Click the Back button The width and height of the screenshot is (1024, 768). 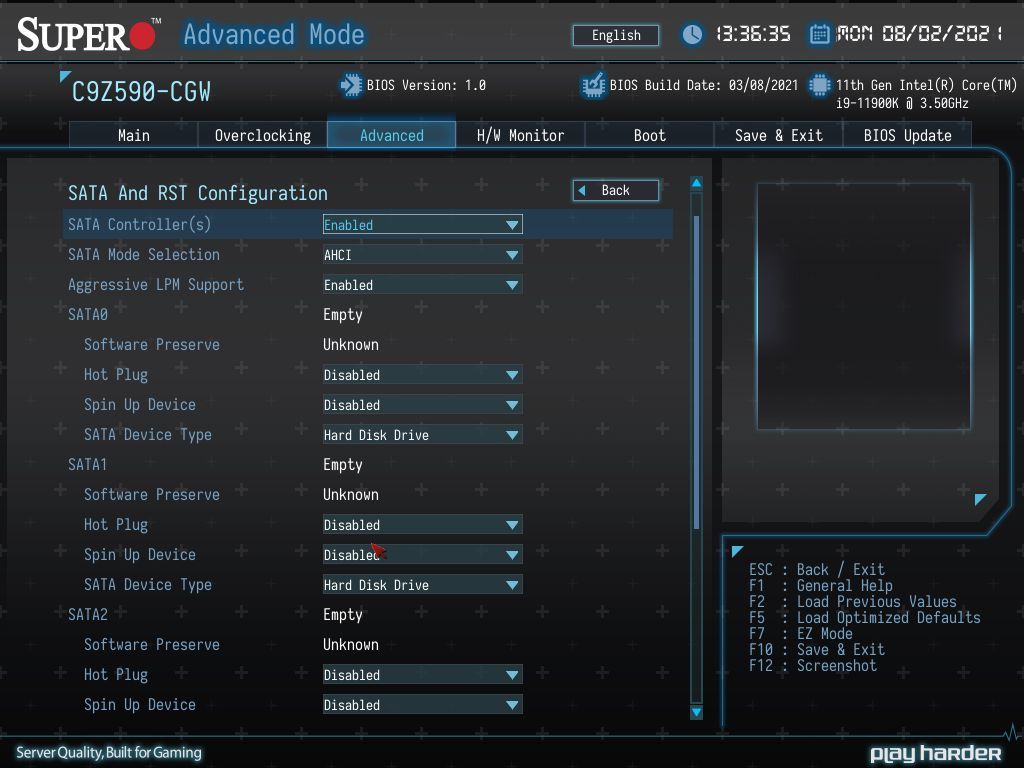pyautogui.click(x=616, y=191)
